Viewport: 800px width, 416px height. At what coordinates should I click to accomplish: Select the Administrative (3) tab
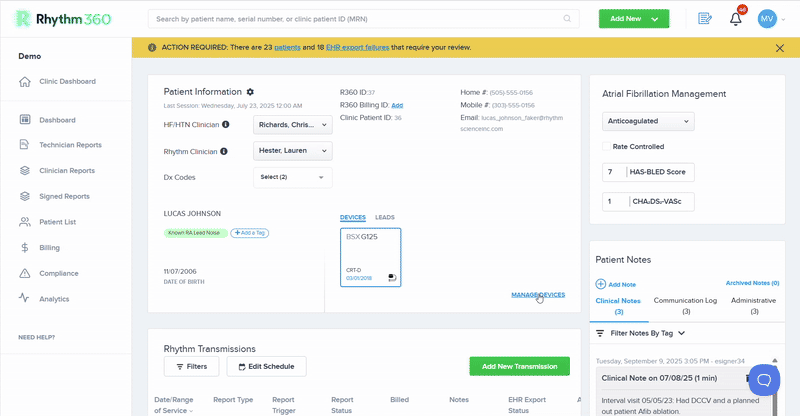click(754, 306)
